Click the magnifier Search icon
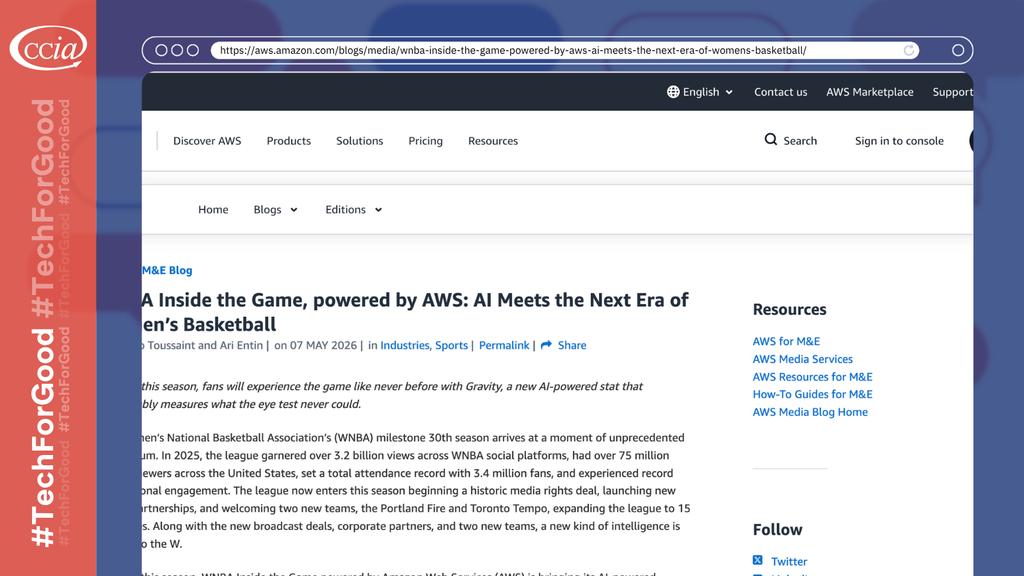1024x576 pixels. (771, 140)
